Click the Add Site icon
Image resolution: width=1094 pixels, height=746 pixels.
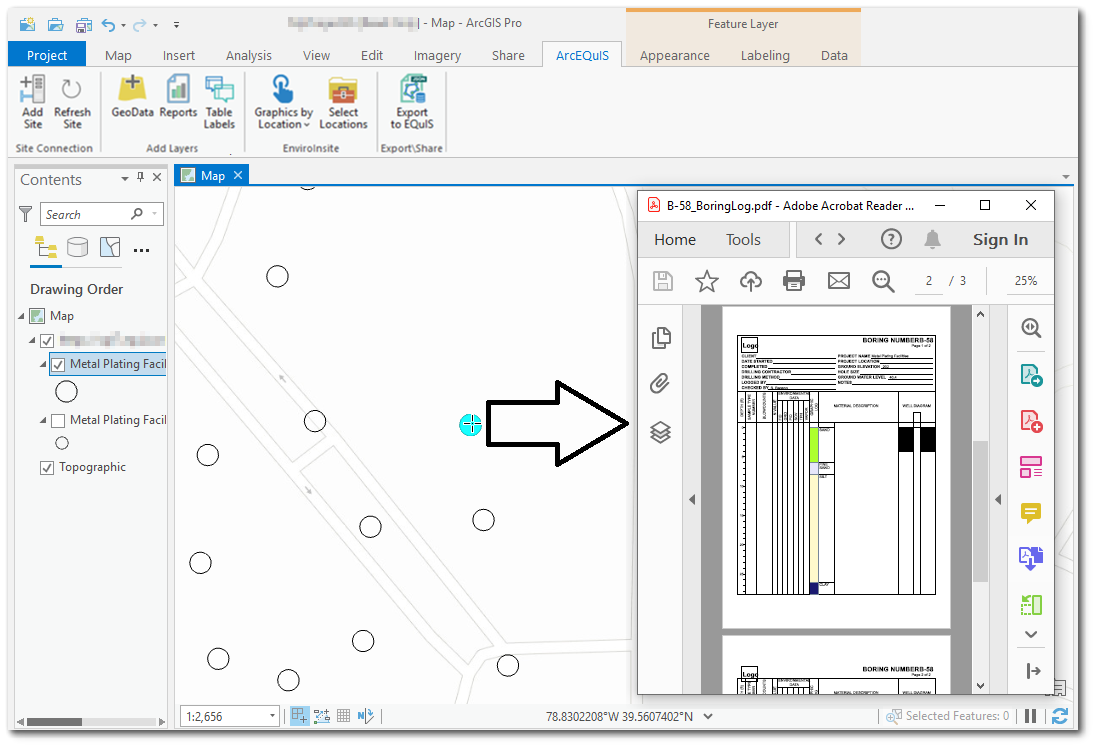(x=32, y=102)
